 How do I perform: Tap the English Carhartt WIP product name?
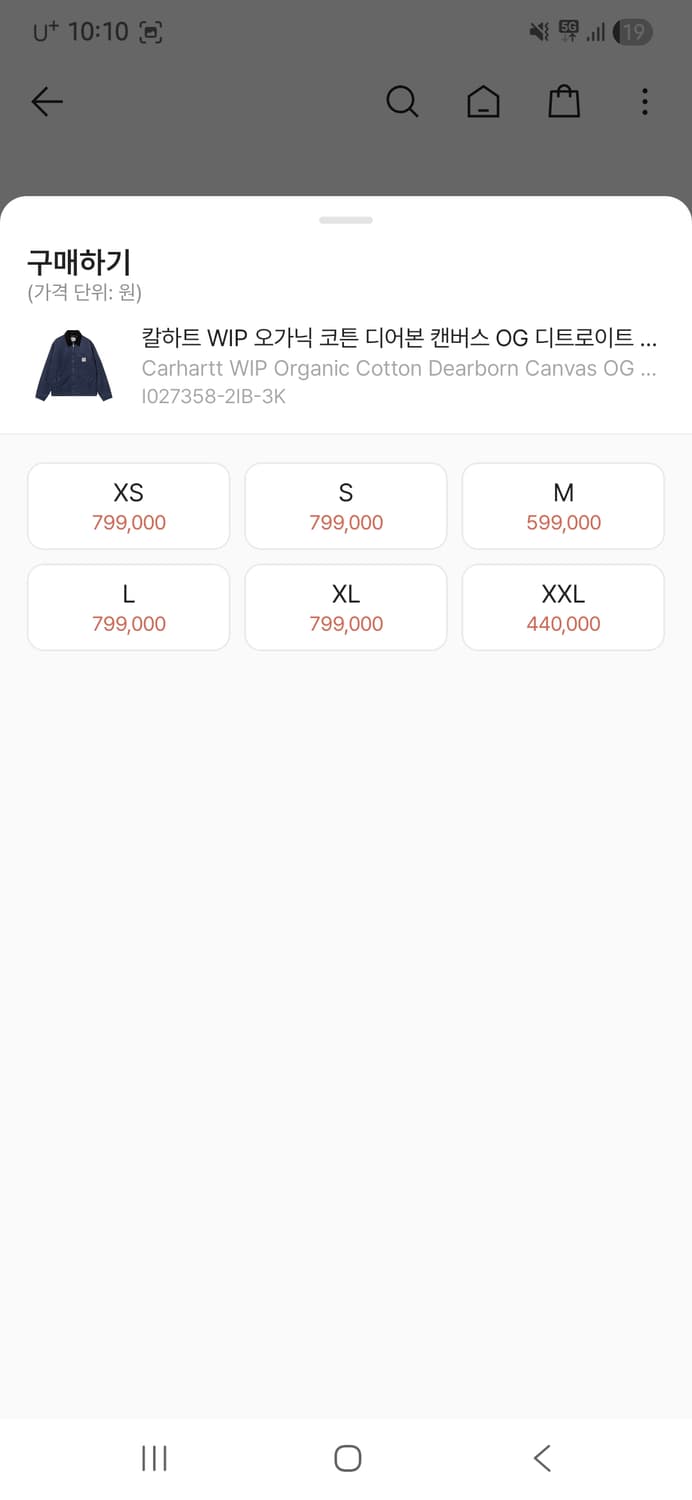(398, 368)
